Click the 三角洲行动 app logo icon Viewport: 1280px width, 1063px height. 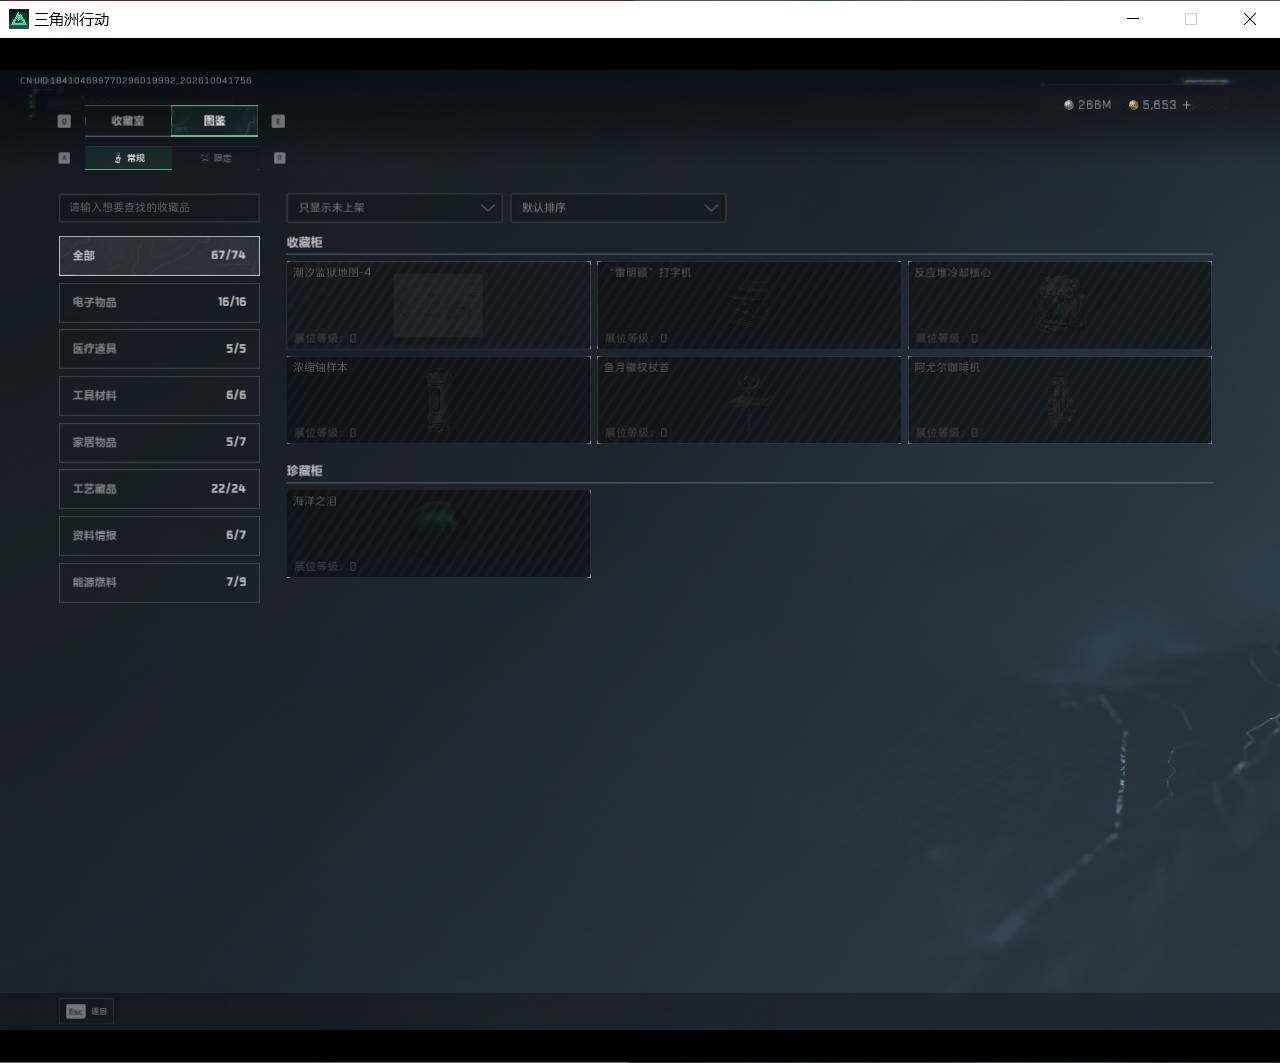tap(19, 19)
